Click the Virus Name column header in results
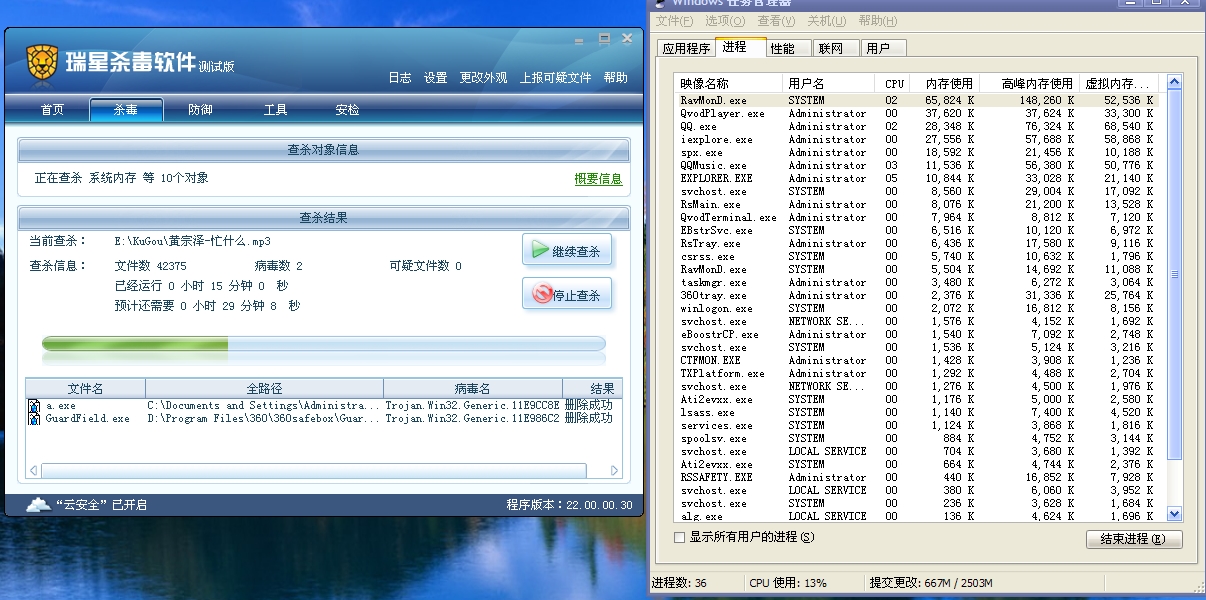Viewport: 1206px width, 600px height. [473, 388]
